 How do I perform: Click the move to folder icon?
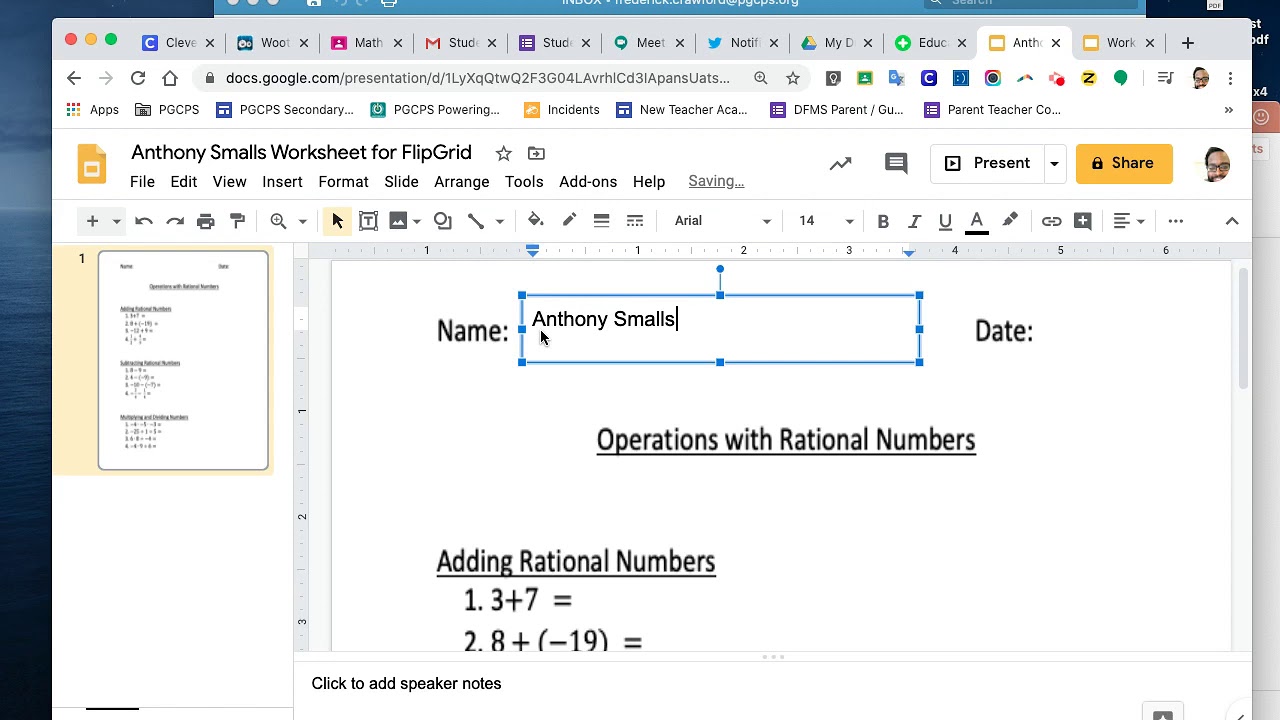[536, 153]
